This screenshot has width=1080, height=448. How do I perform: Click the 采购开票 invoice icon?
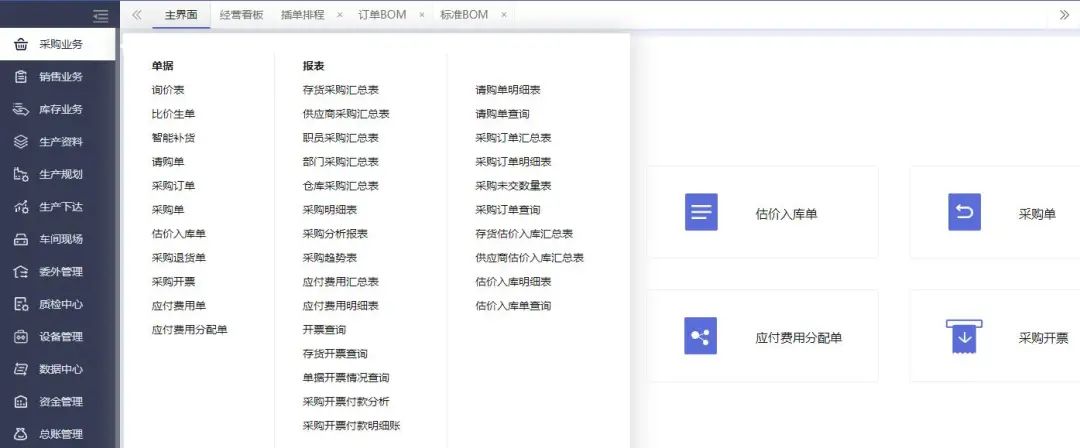point(964,337)
